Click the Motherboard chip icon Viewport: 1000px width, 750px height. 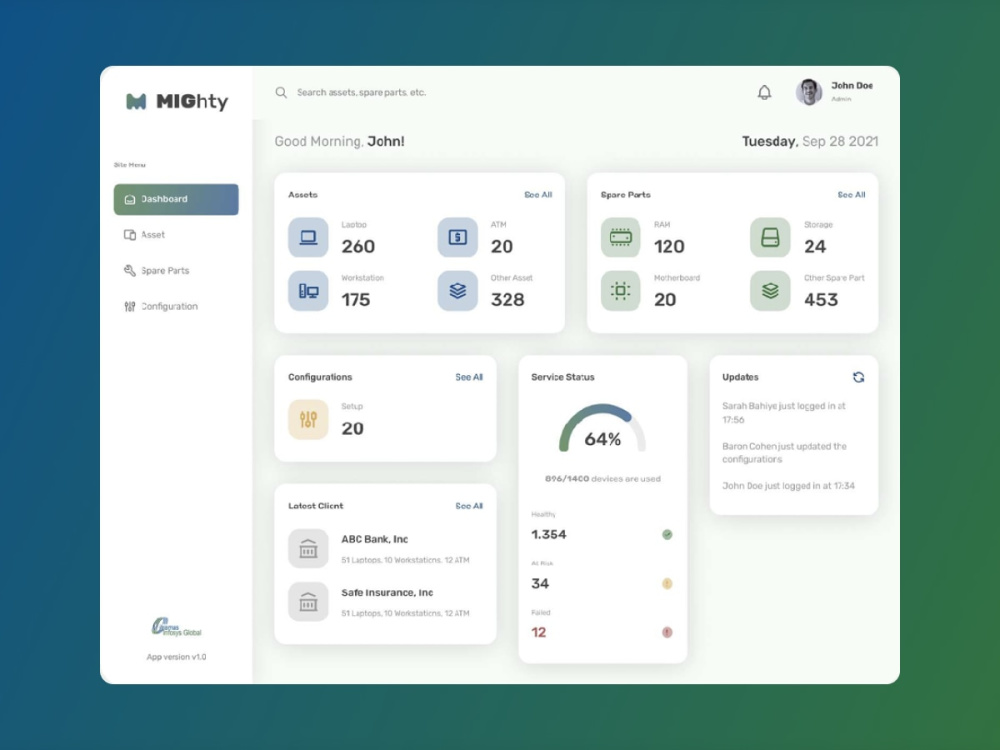(x=621, y=291)
